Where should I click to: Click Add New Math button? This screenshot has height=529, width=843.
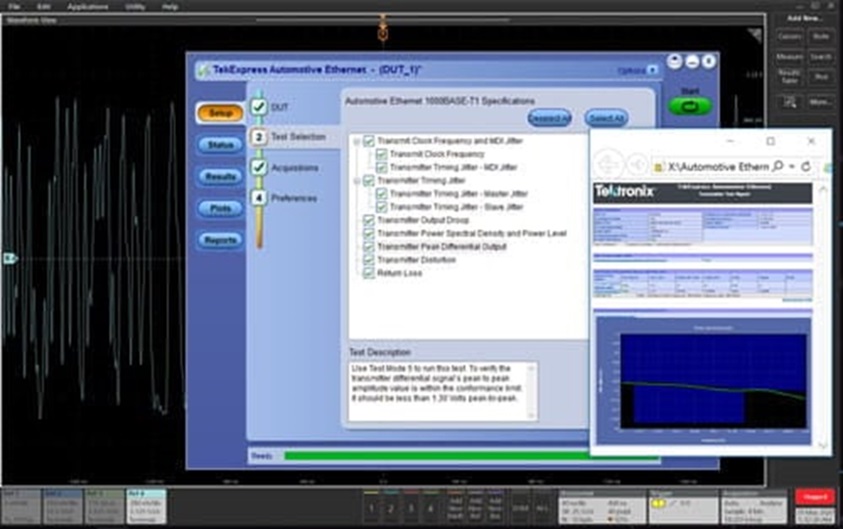click(x=455, y=507)
